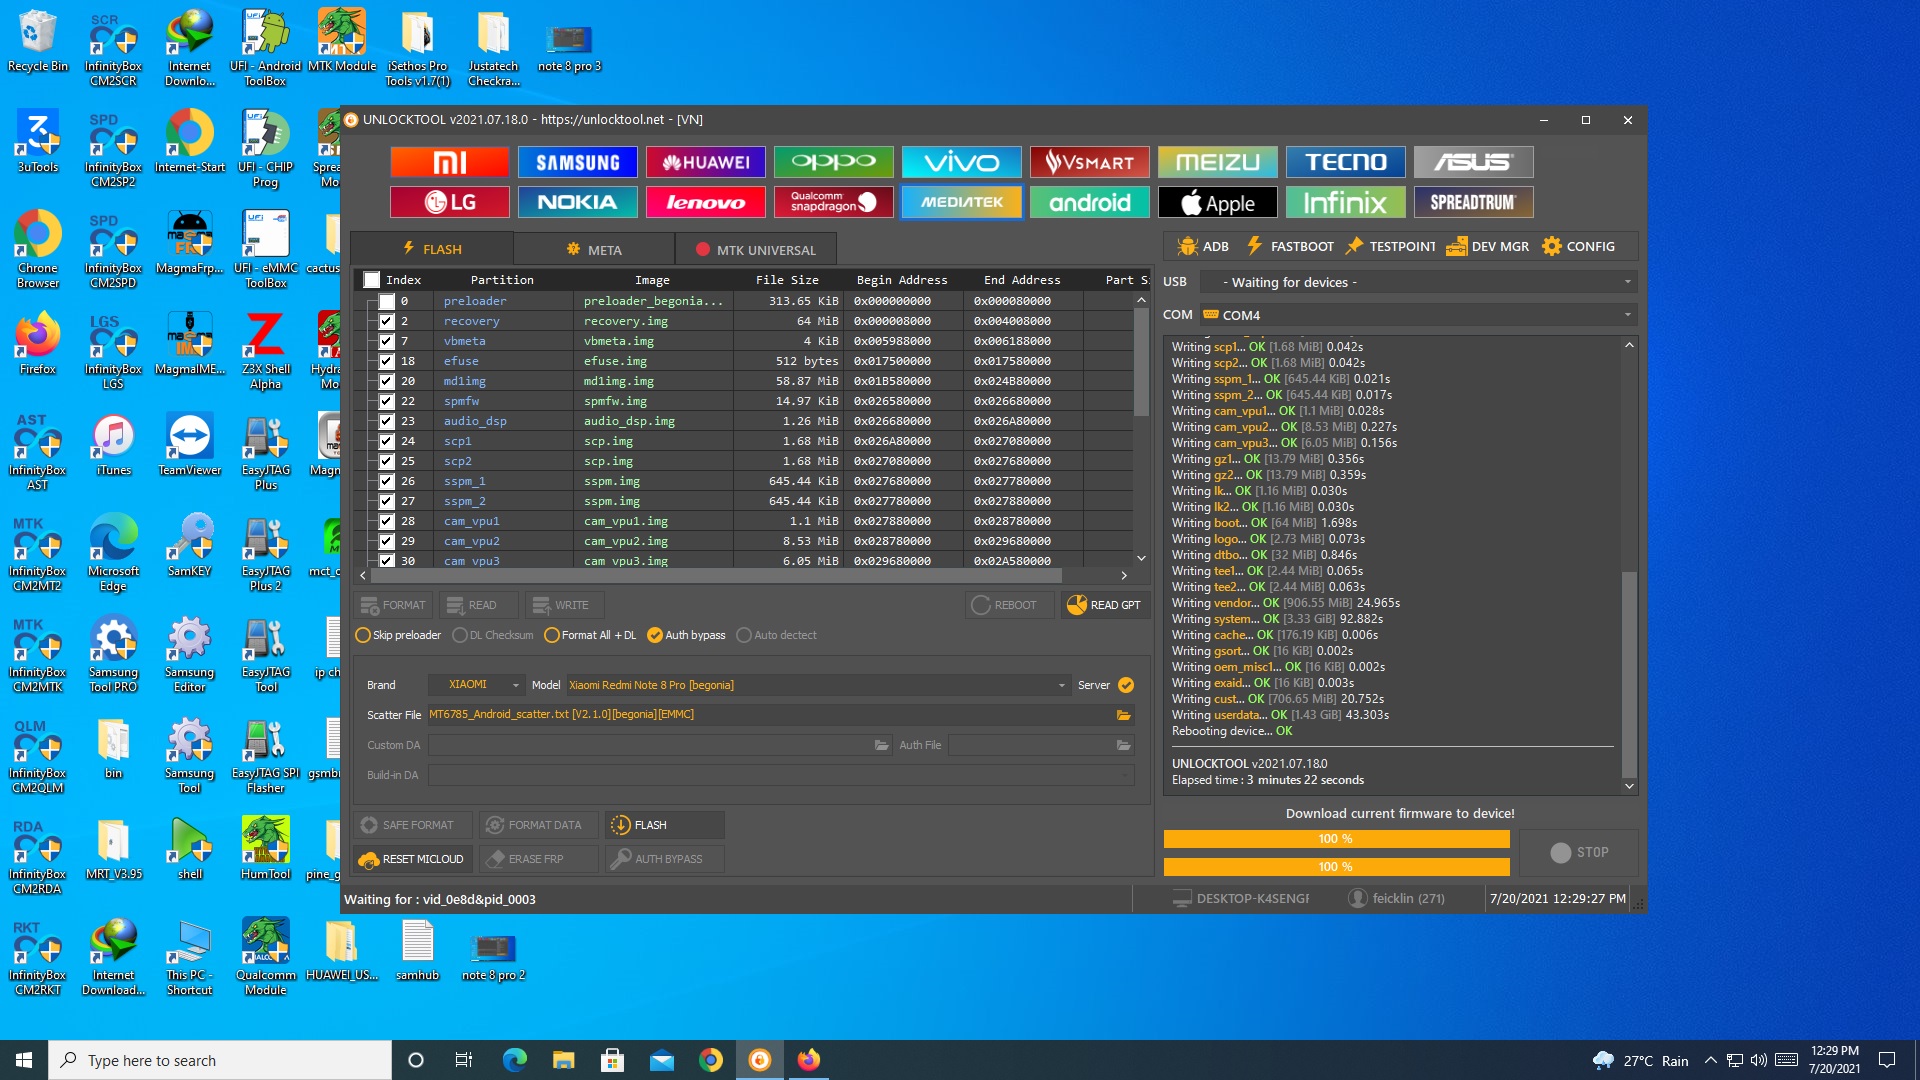Switch to the FLASH tab

pos(431,249)
